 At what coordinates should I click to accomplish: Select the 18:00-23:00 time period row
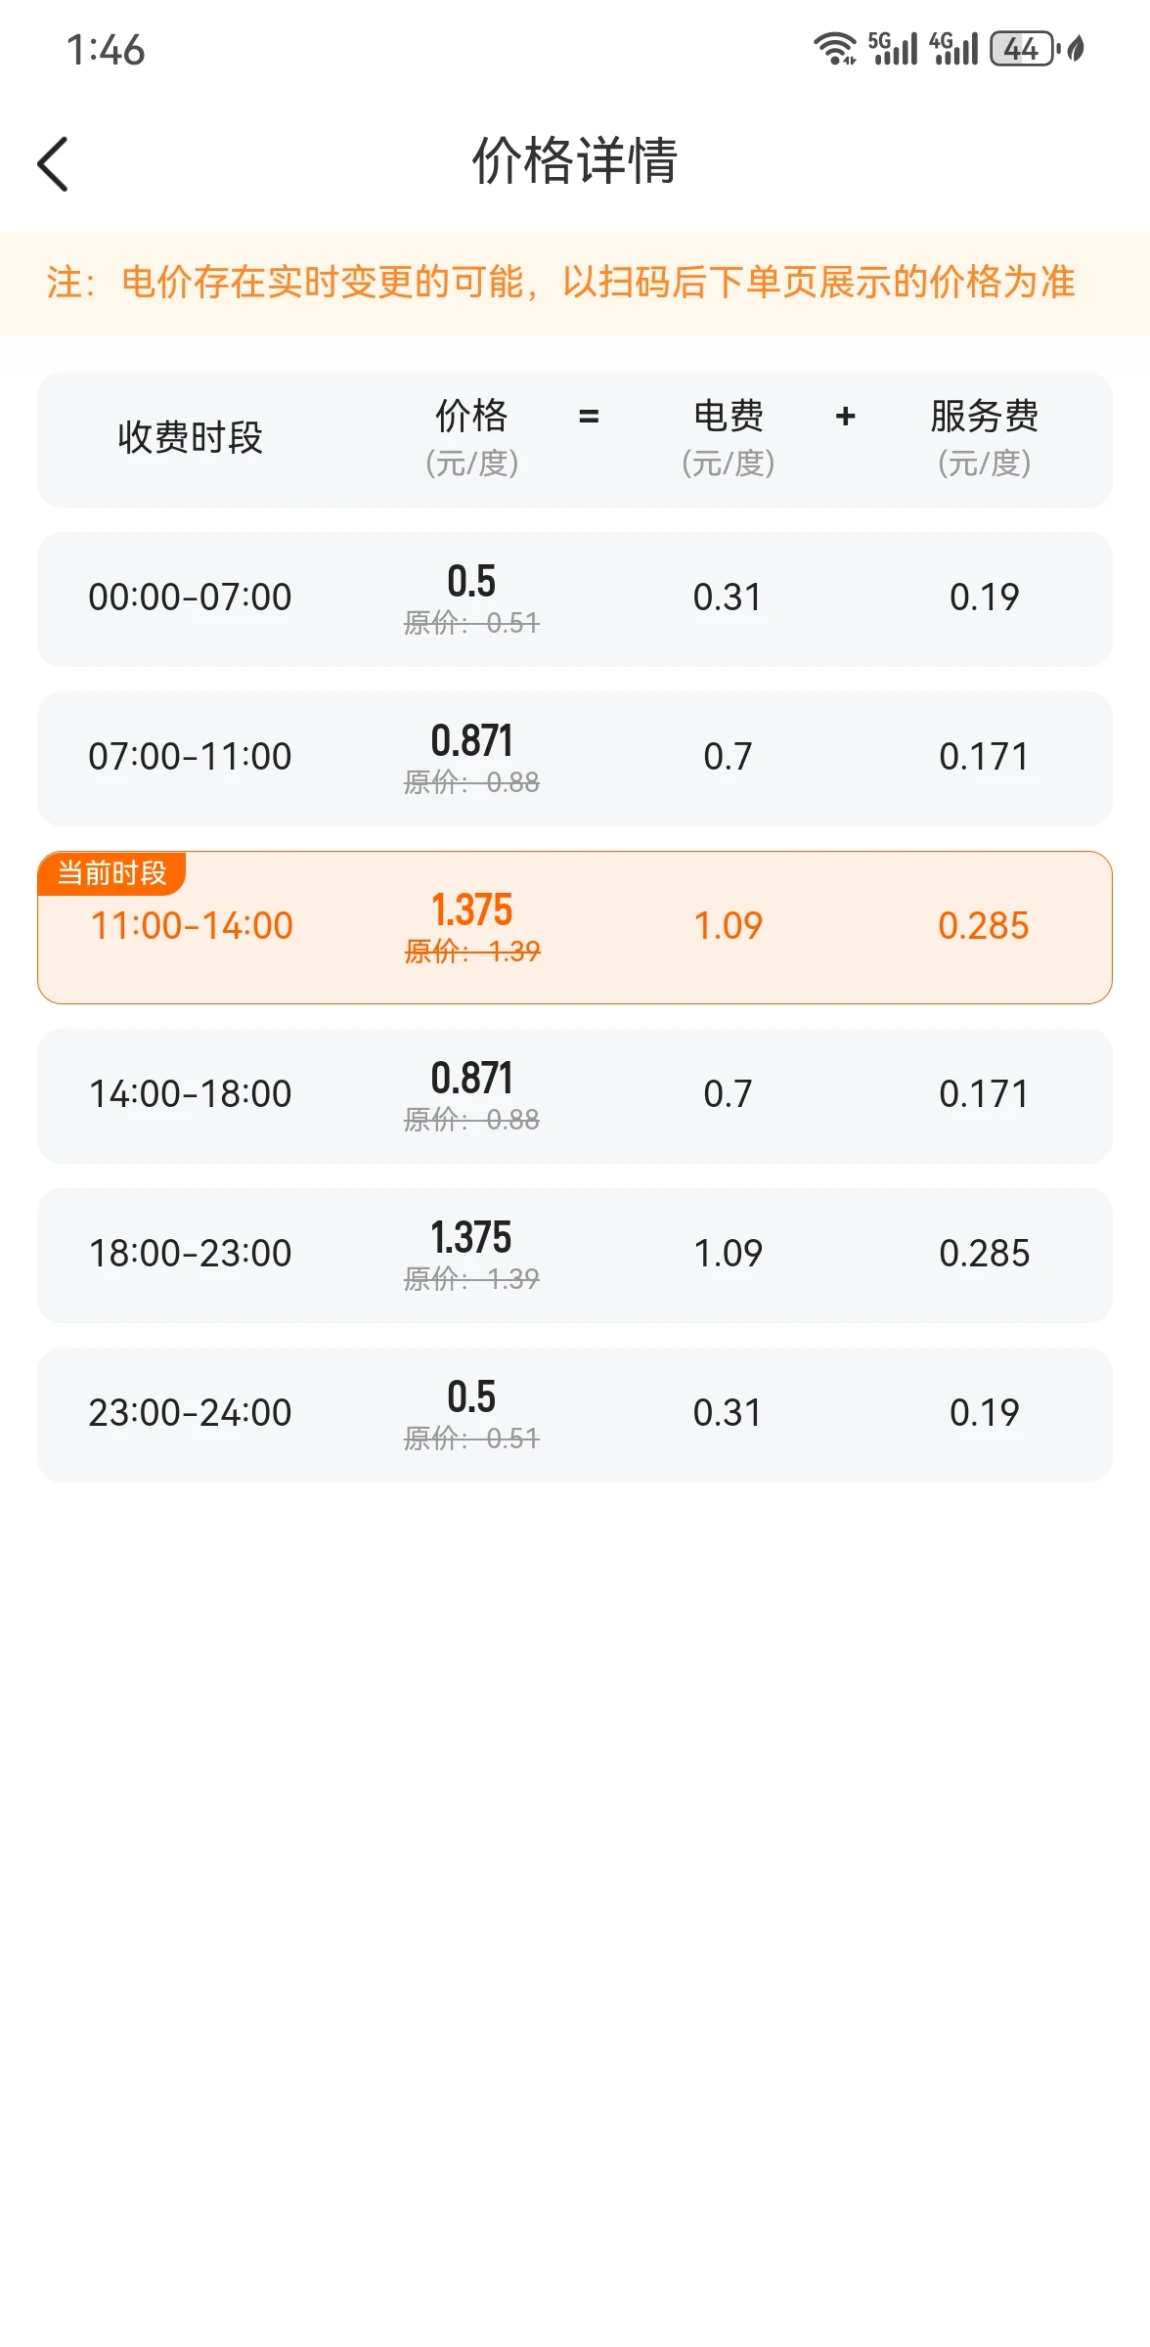coord(575,1255)
